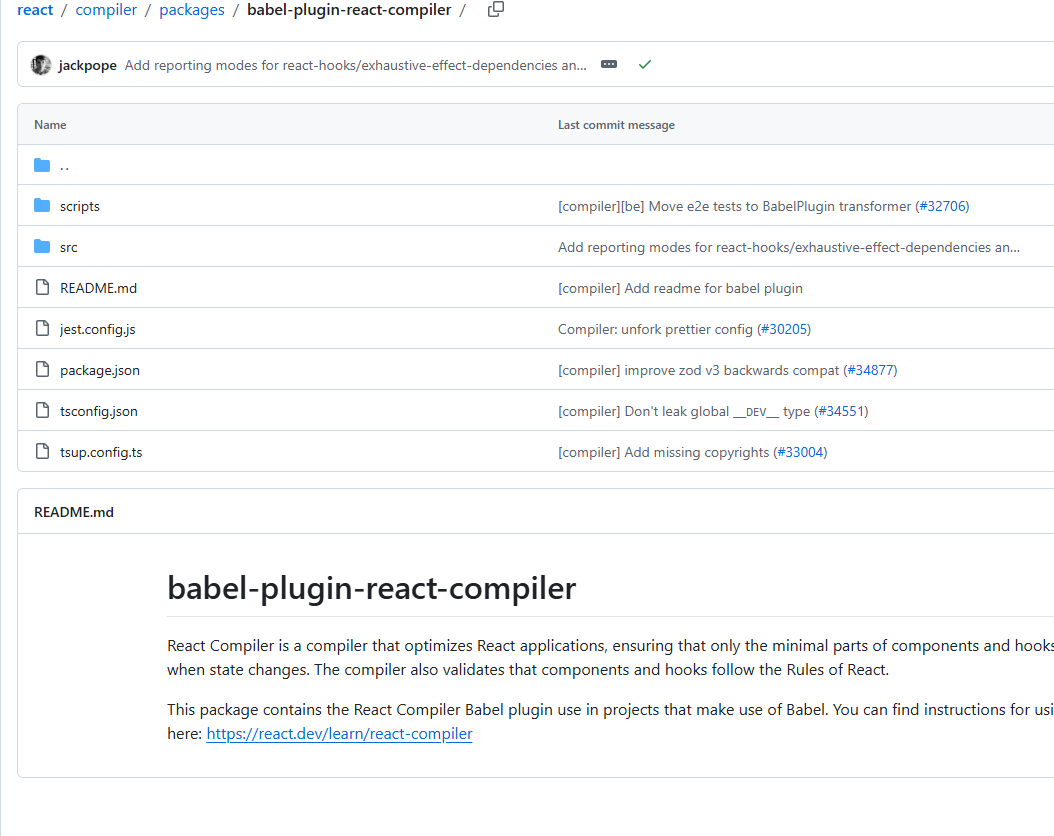
Task: Open tsconfig.json file
Action: [99, 411]
